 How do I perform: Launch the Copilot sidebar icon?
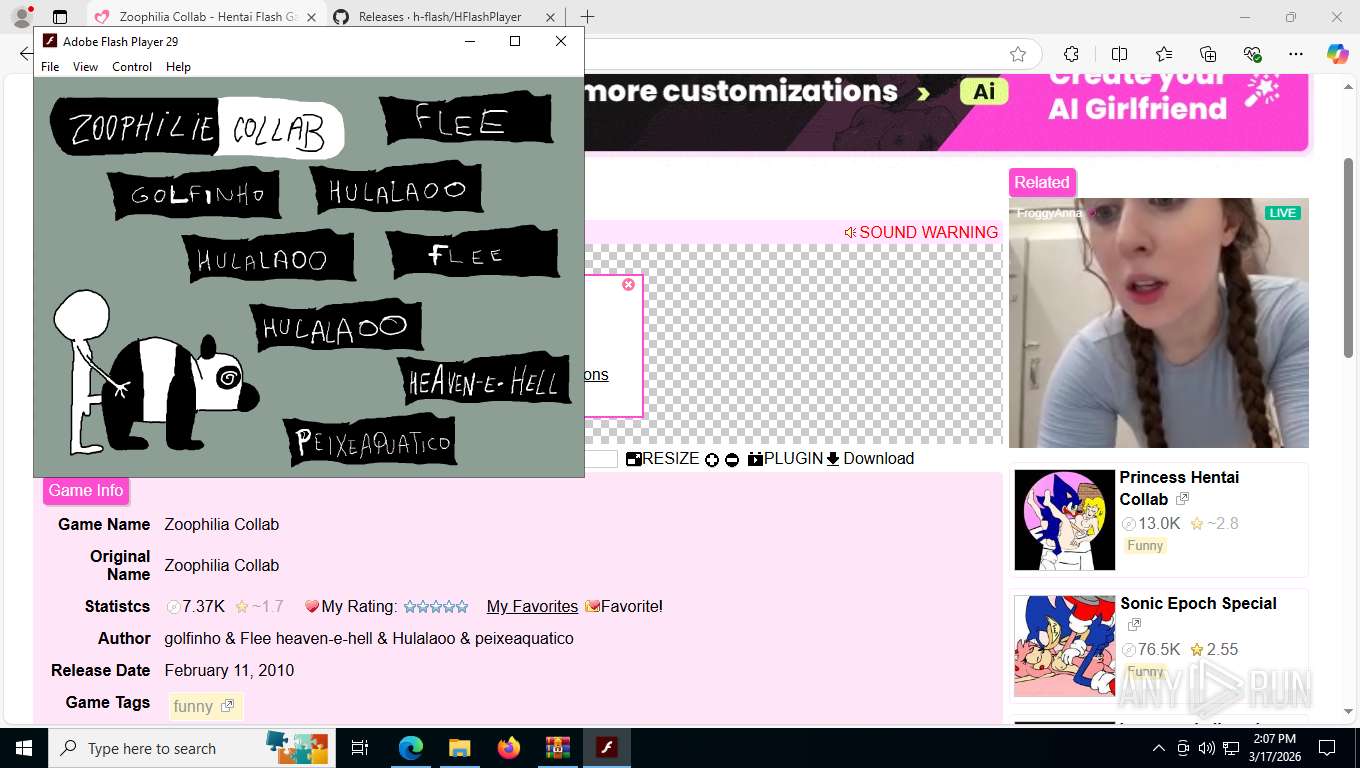tap(1337, 54)
